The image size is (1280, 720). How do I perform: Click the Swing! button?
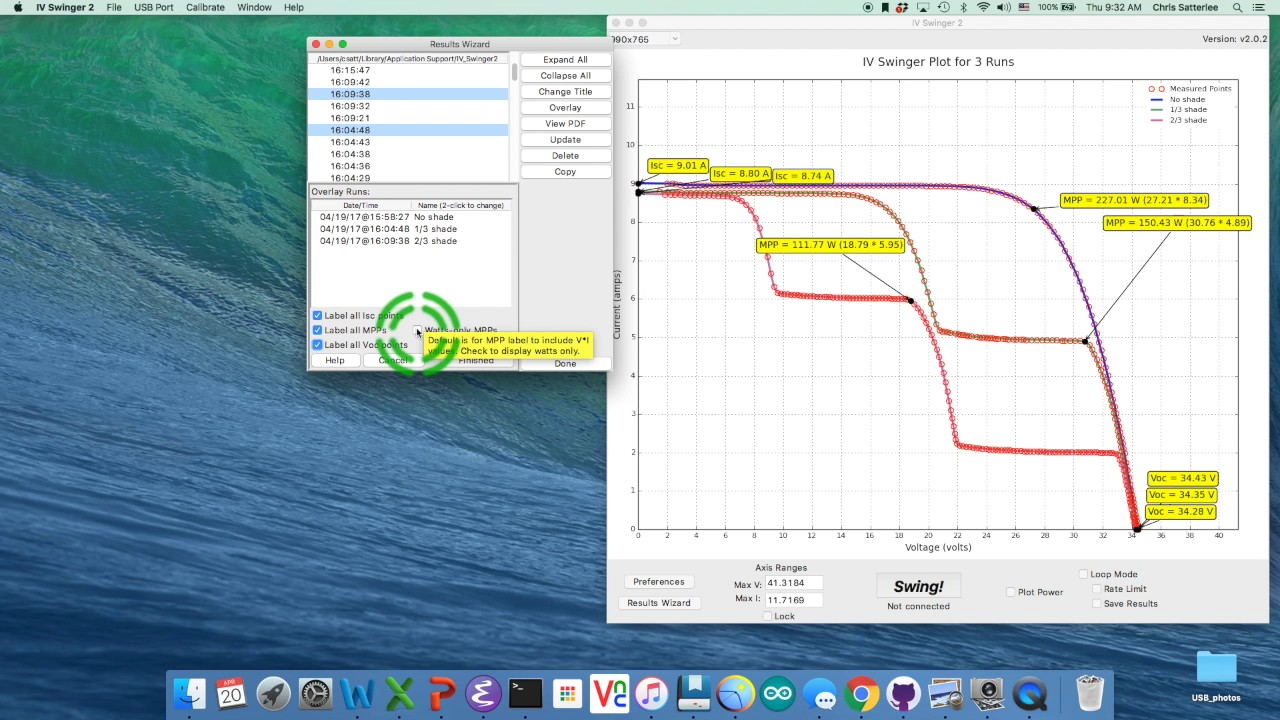(918, 587)
